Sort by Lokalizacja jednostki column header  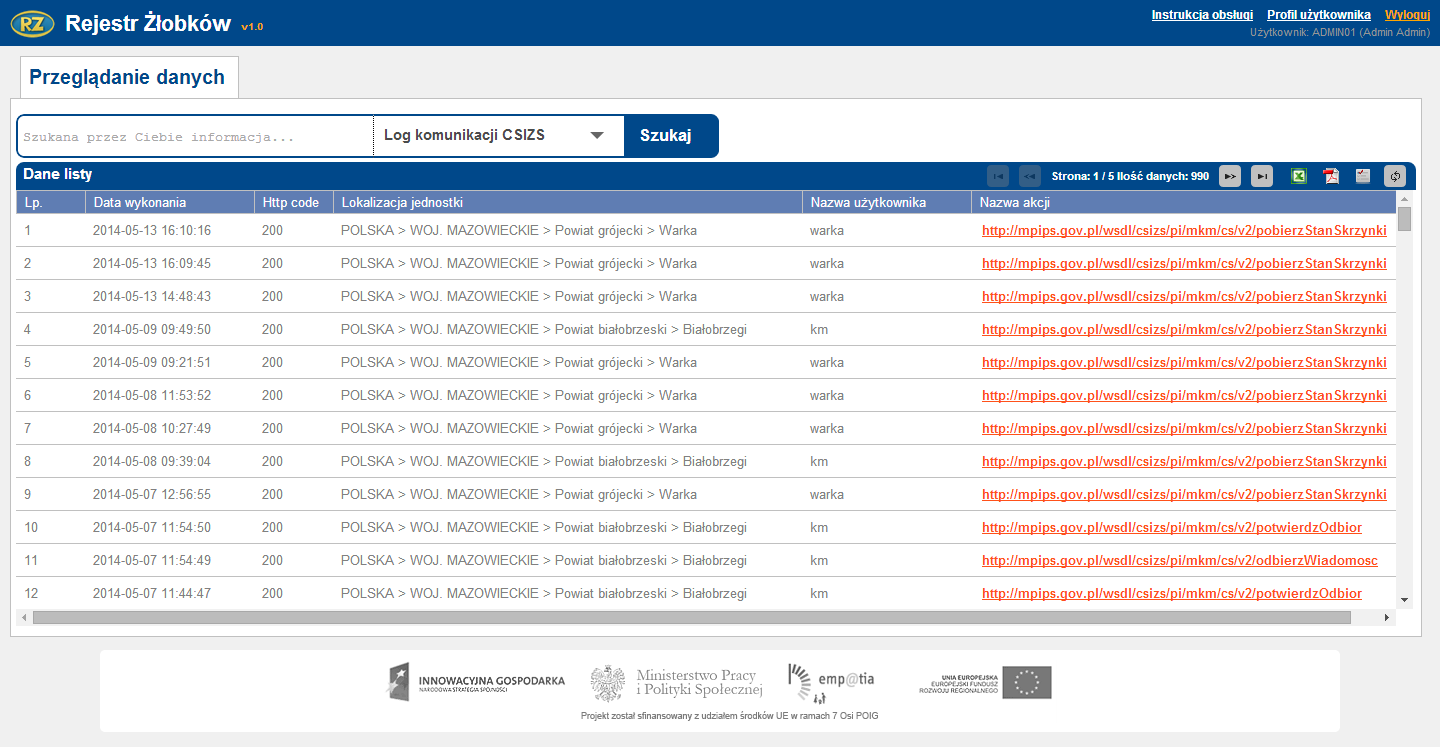(568, 202)
